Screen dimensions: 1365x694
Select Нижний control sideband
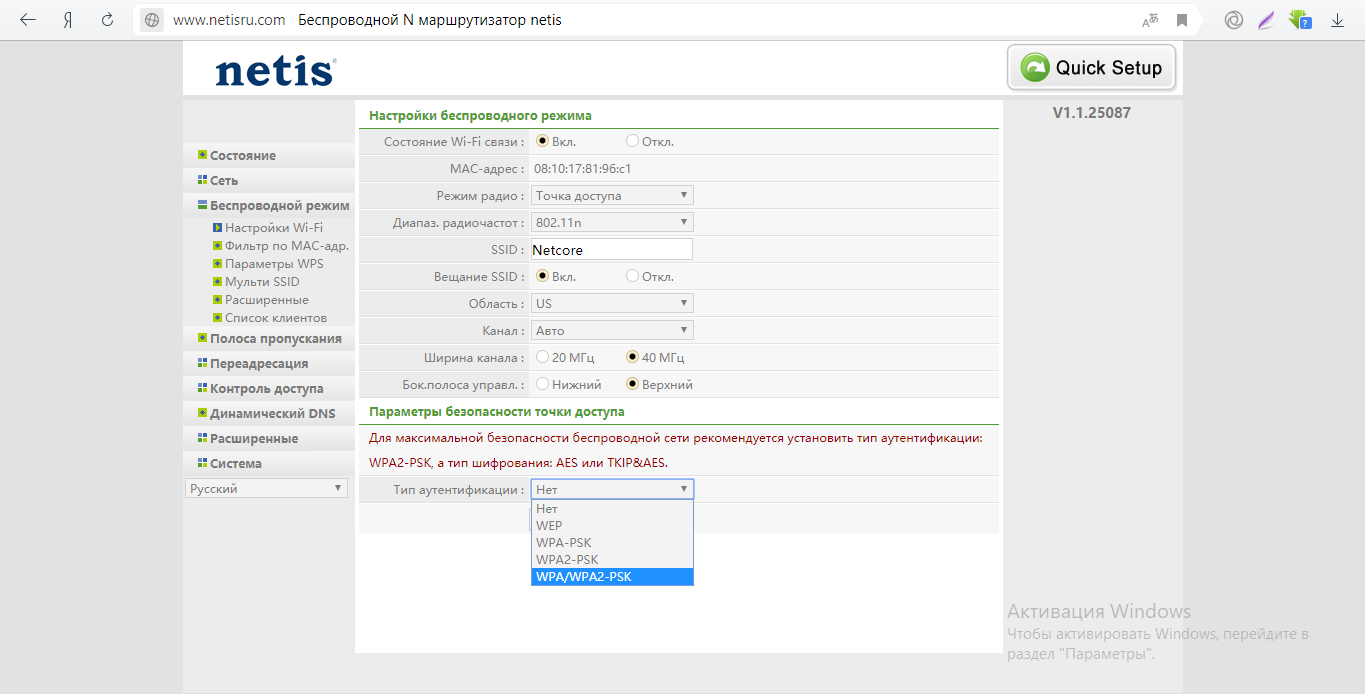[x=543, y=384]
